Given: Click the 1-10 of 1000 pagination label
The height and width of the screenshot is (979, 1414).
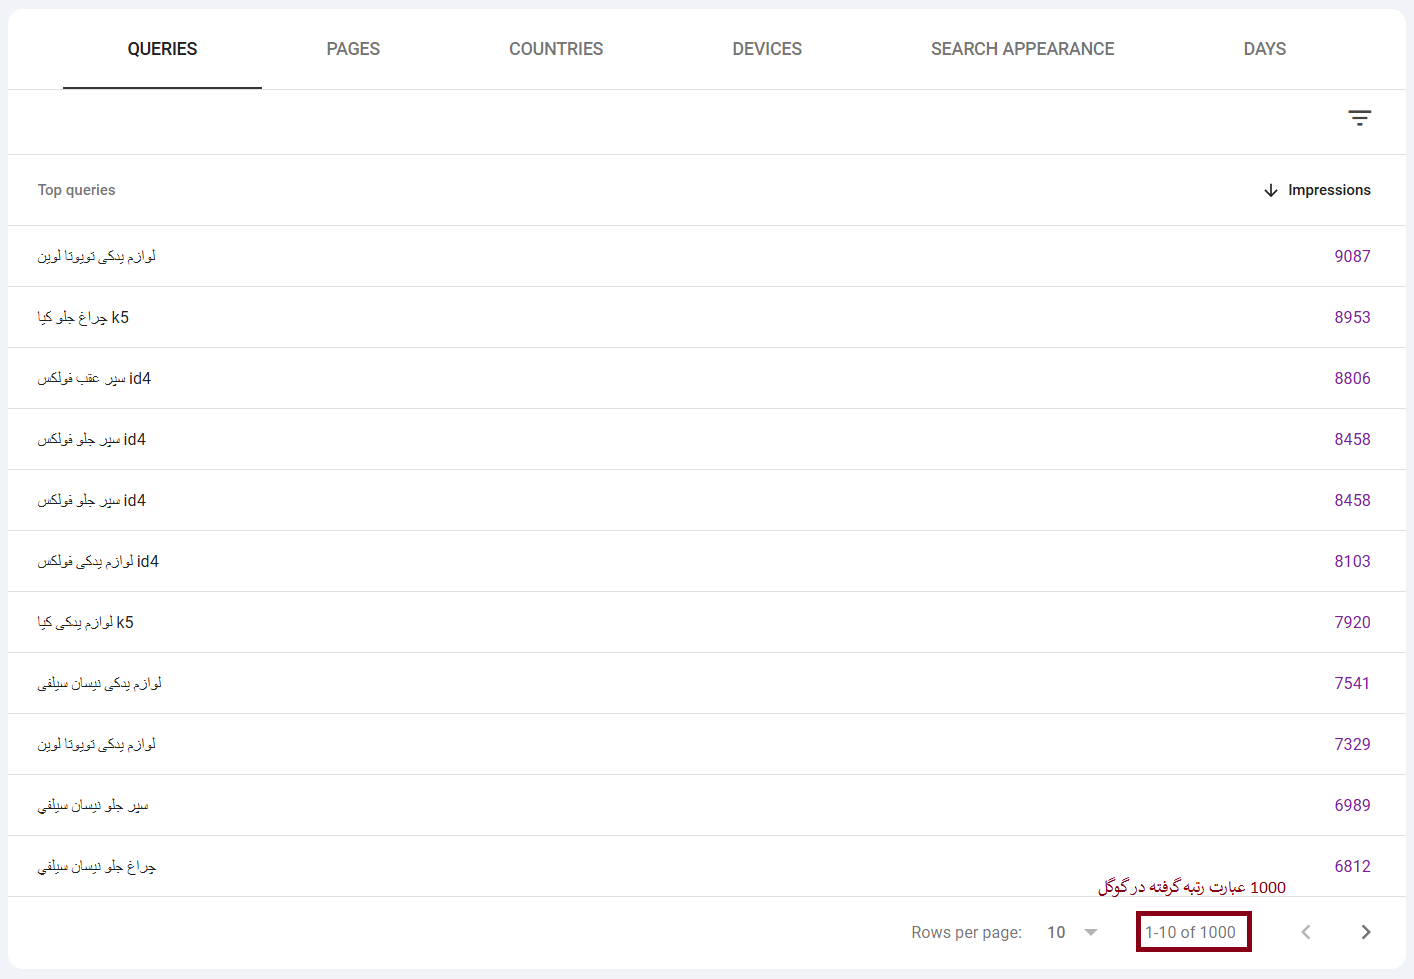Looking at the screenshot, I should pyautogui.click(x=1190, y=932).
